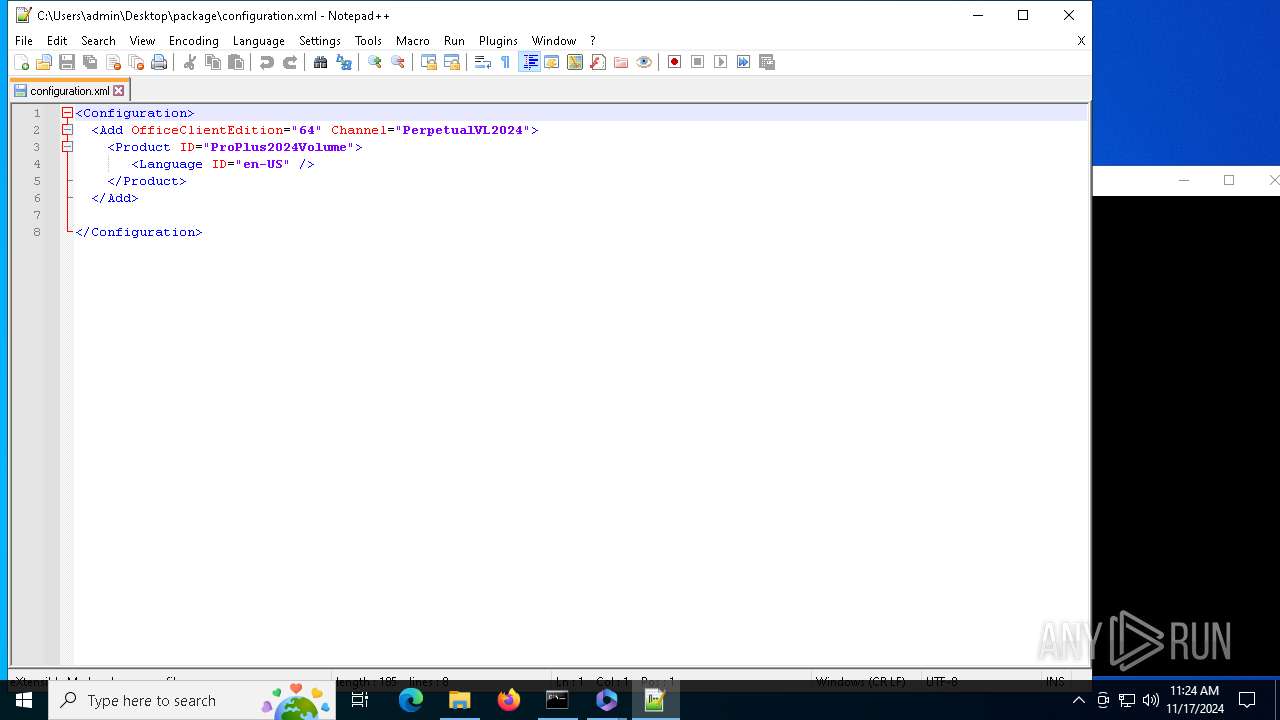Image resolution: width=1280 pixels, height=720 pixels.
Task: Click the Save recorded macro icon
Action: [768, 62]
